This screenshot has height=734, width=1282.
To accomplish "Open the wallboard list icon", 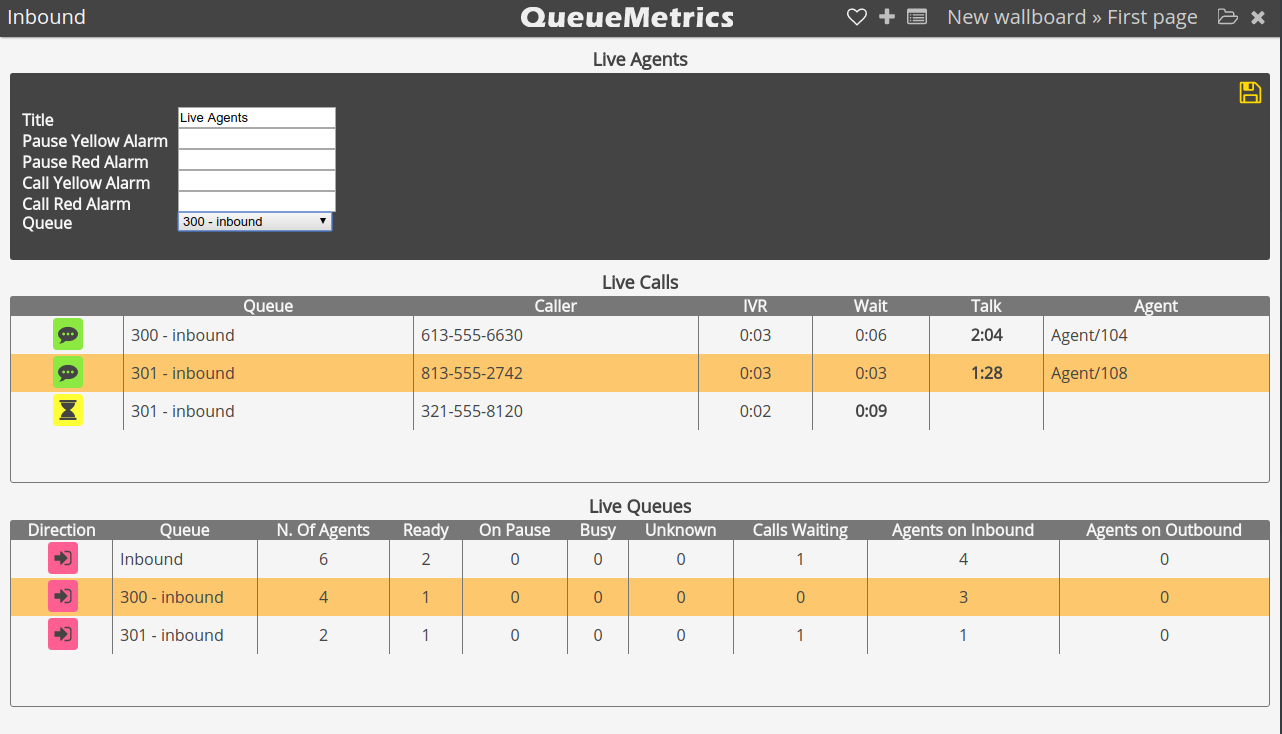I will click(917, 17).
